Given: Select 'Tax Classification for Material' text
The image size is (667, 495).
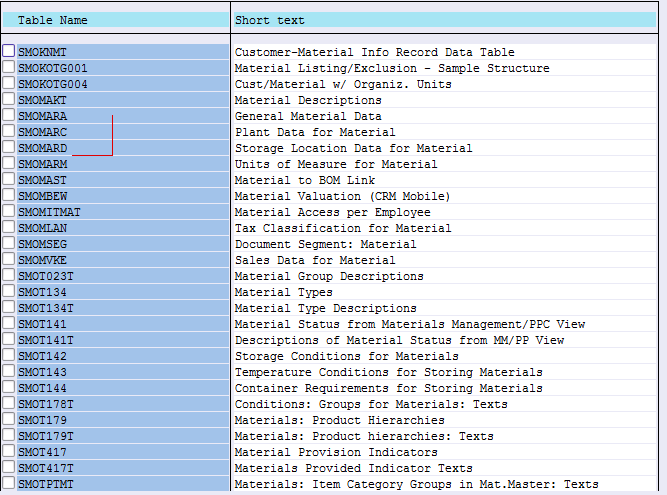Looking at the screenshot, I should pyautogui.click(x=343, y=228).
